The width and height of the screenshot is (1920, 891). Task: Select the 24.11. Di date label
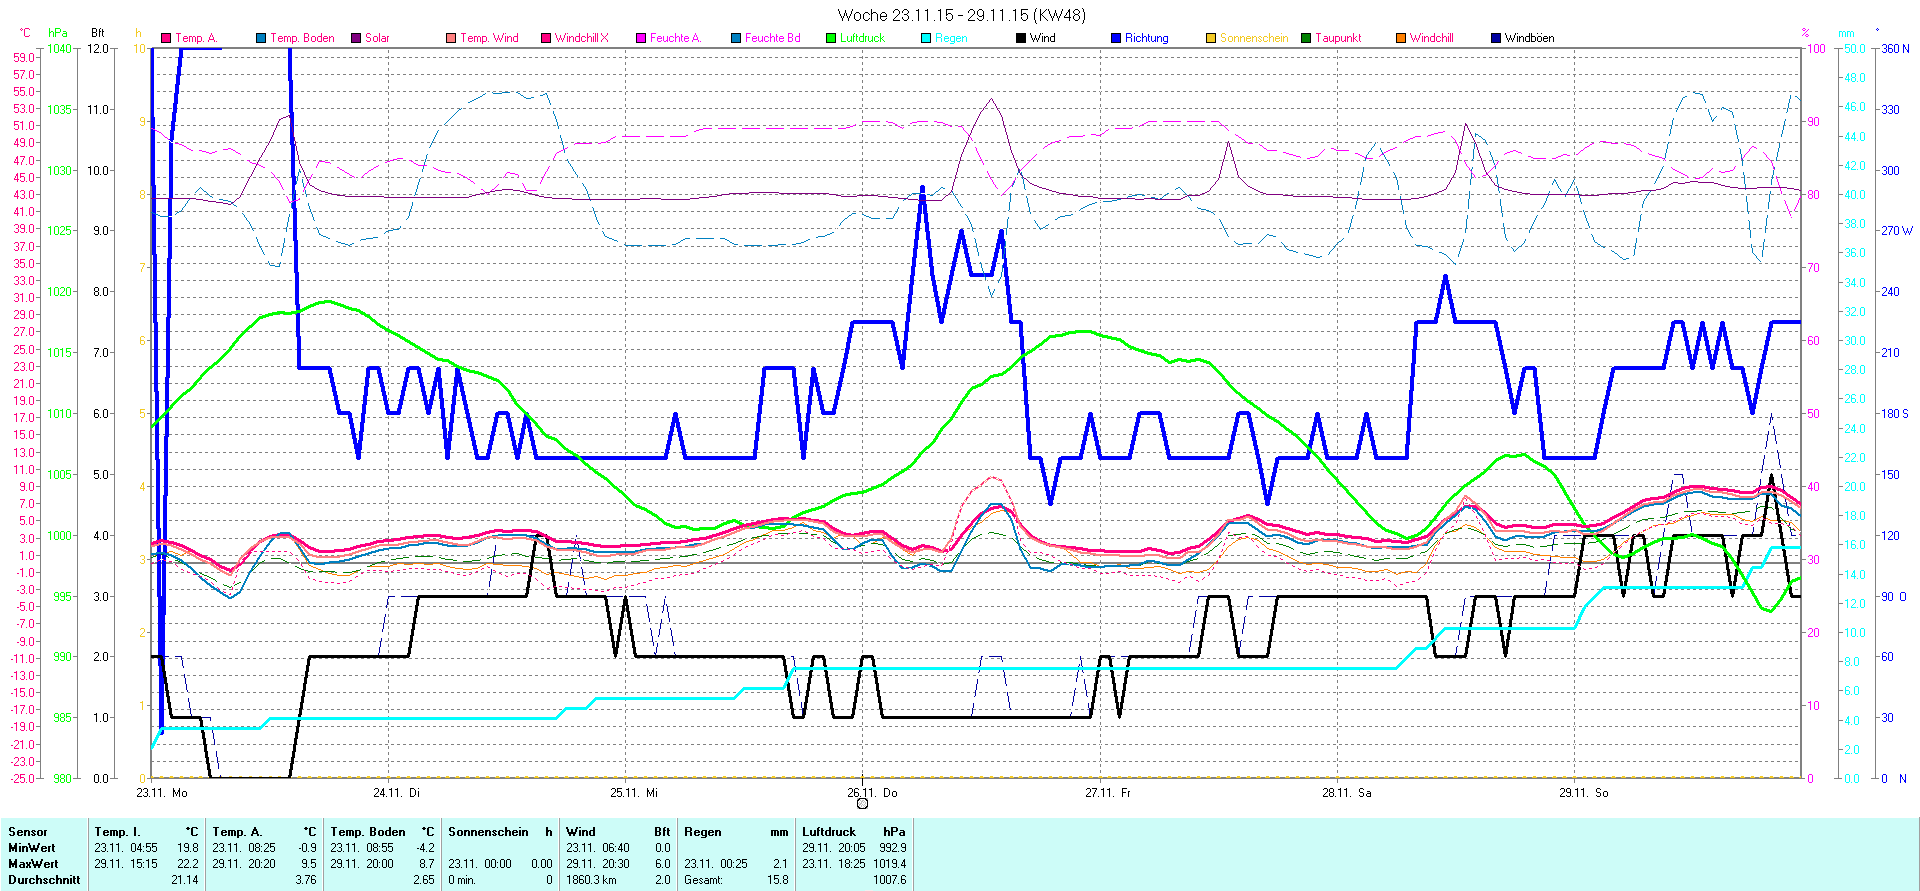coord(396,792)
